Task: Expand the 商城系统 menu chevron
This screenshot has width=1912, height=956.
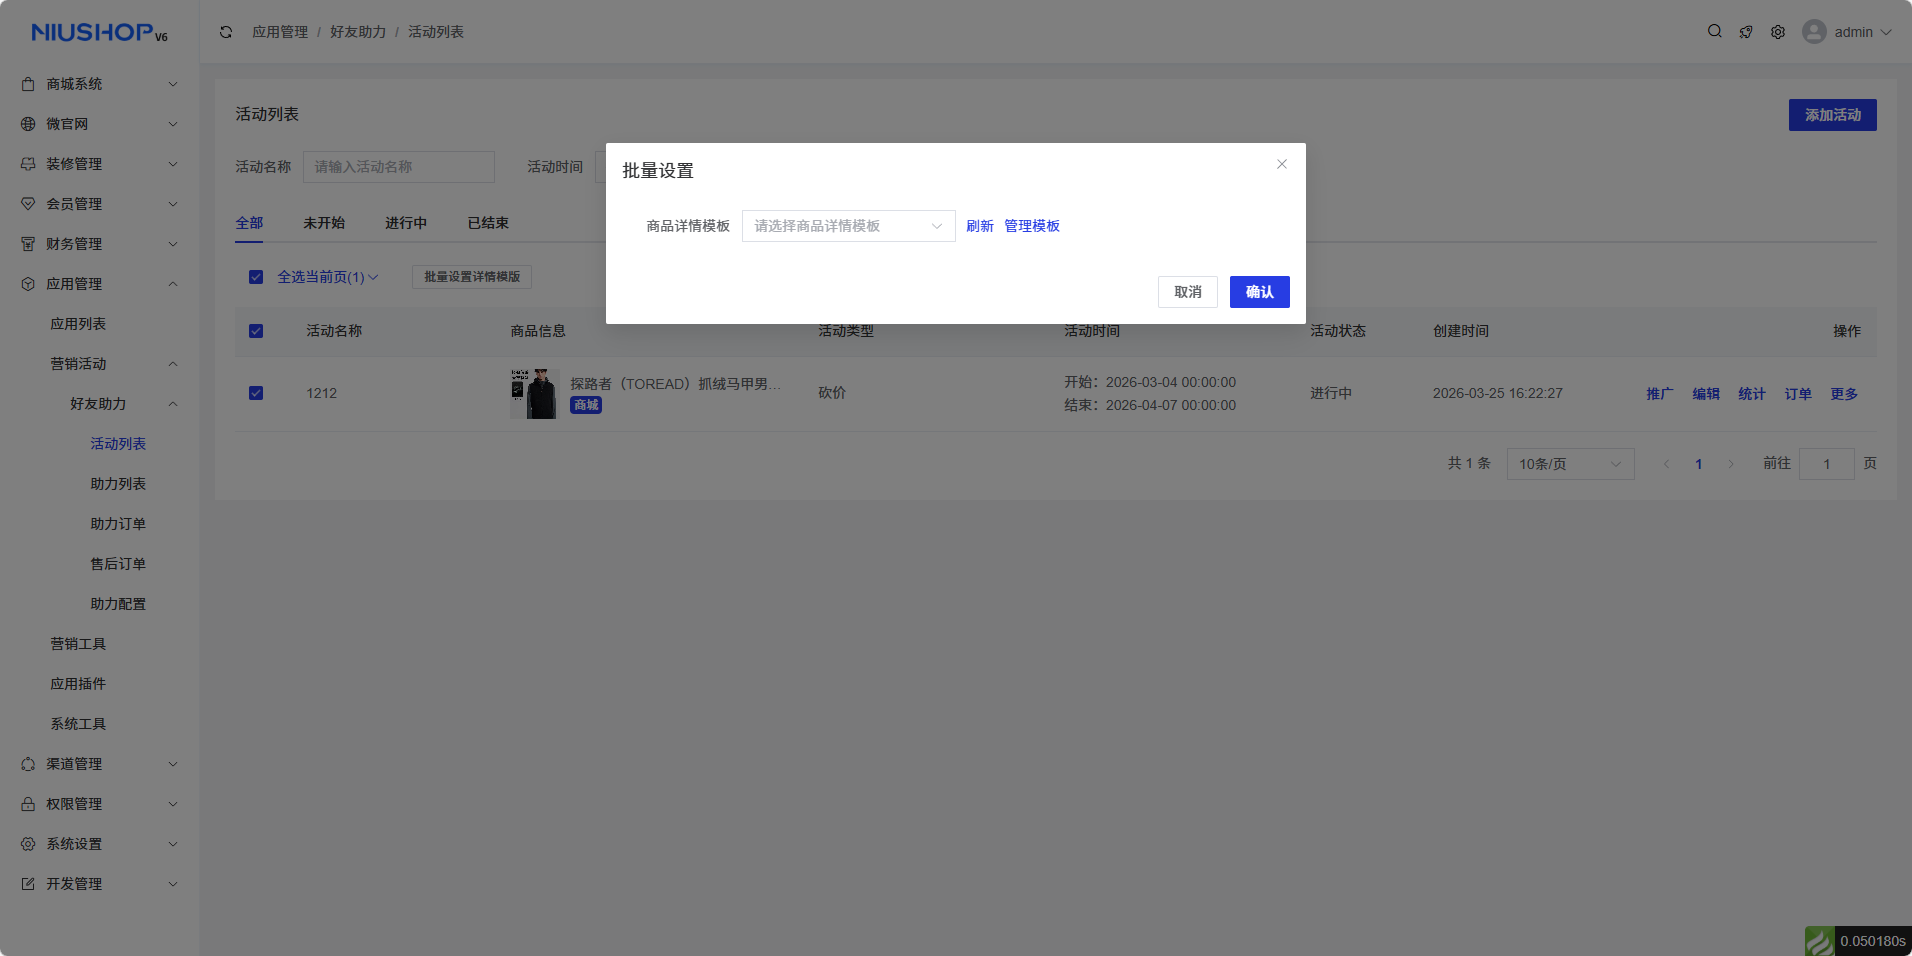Action: 173,84
